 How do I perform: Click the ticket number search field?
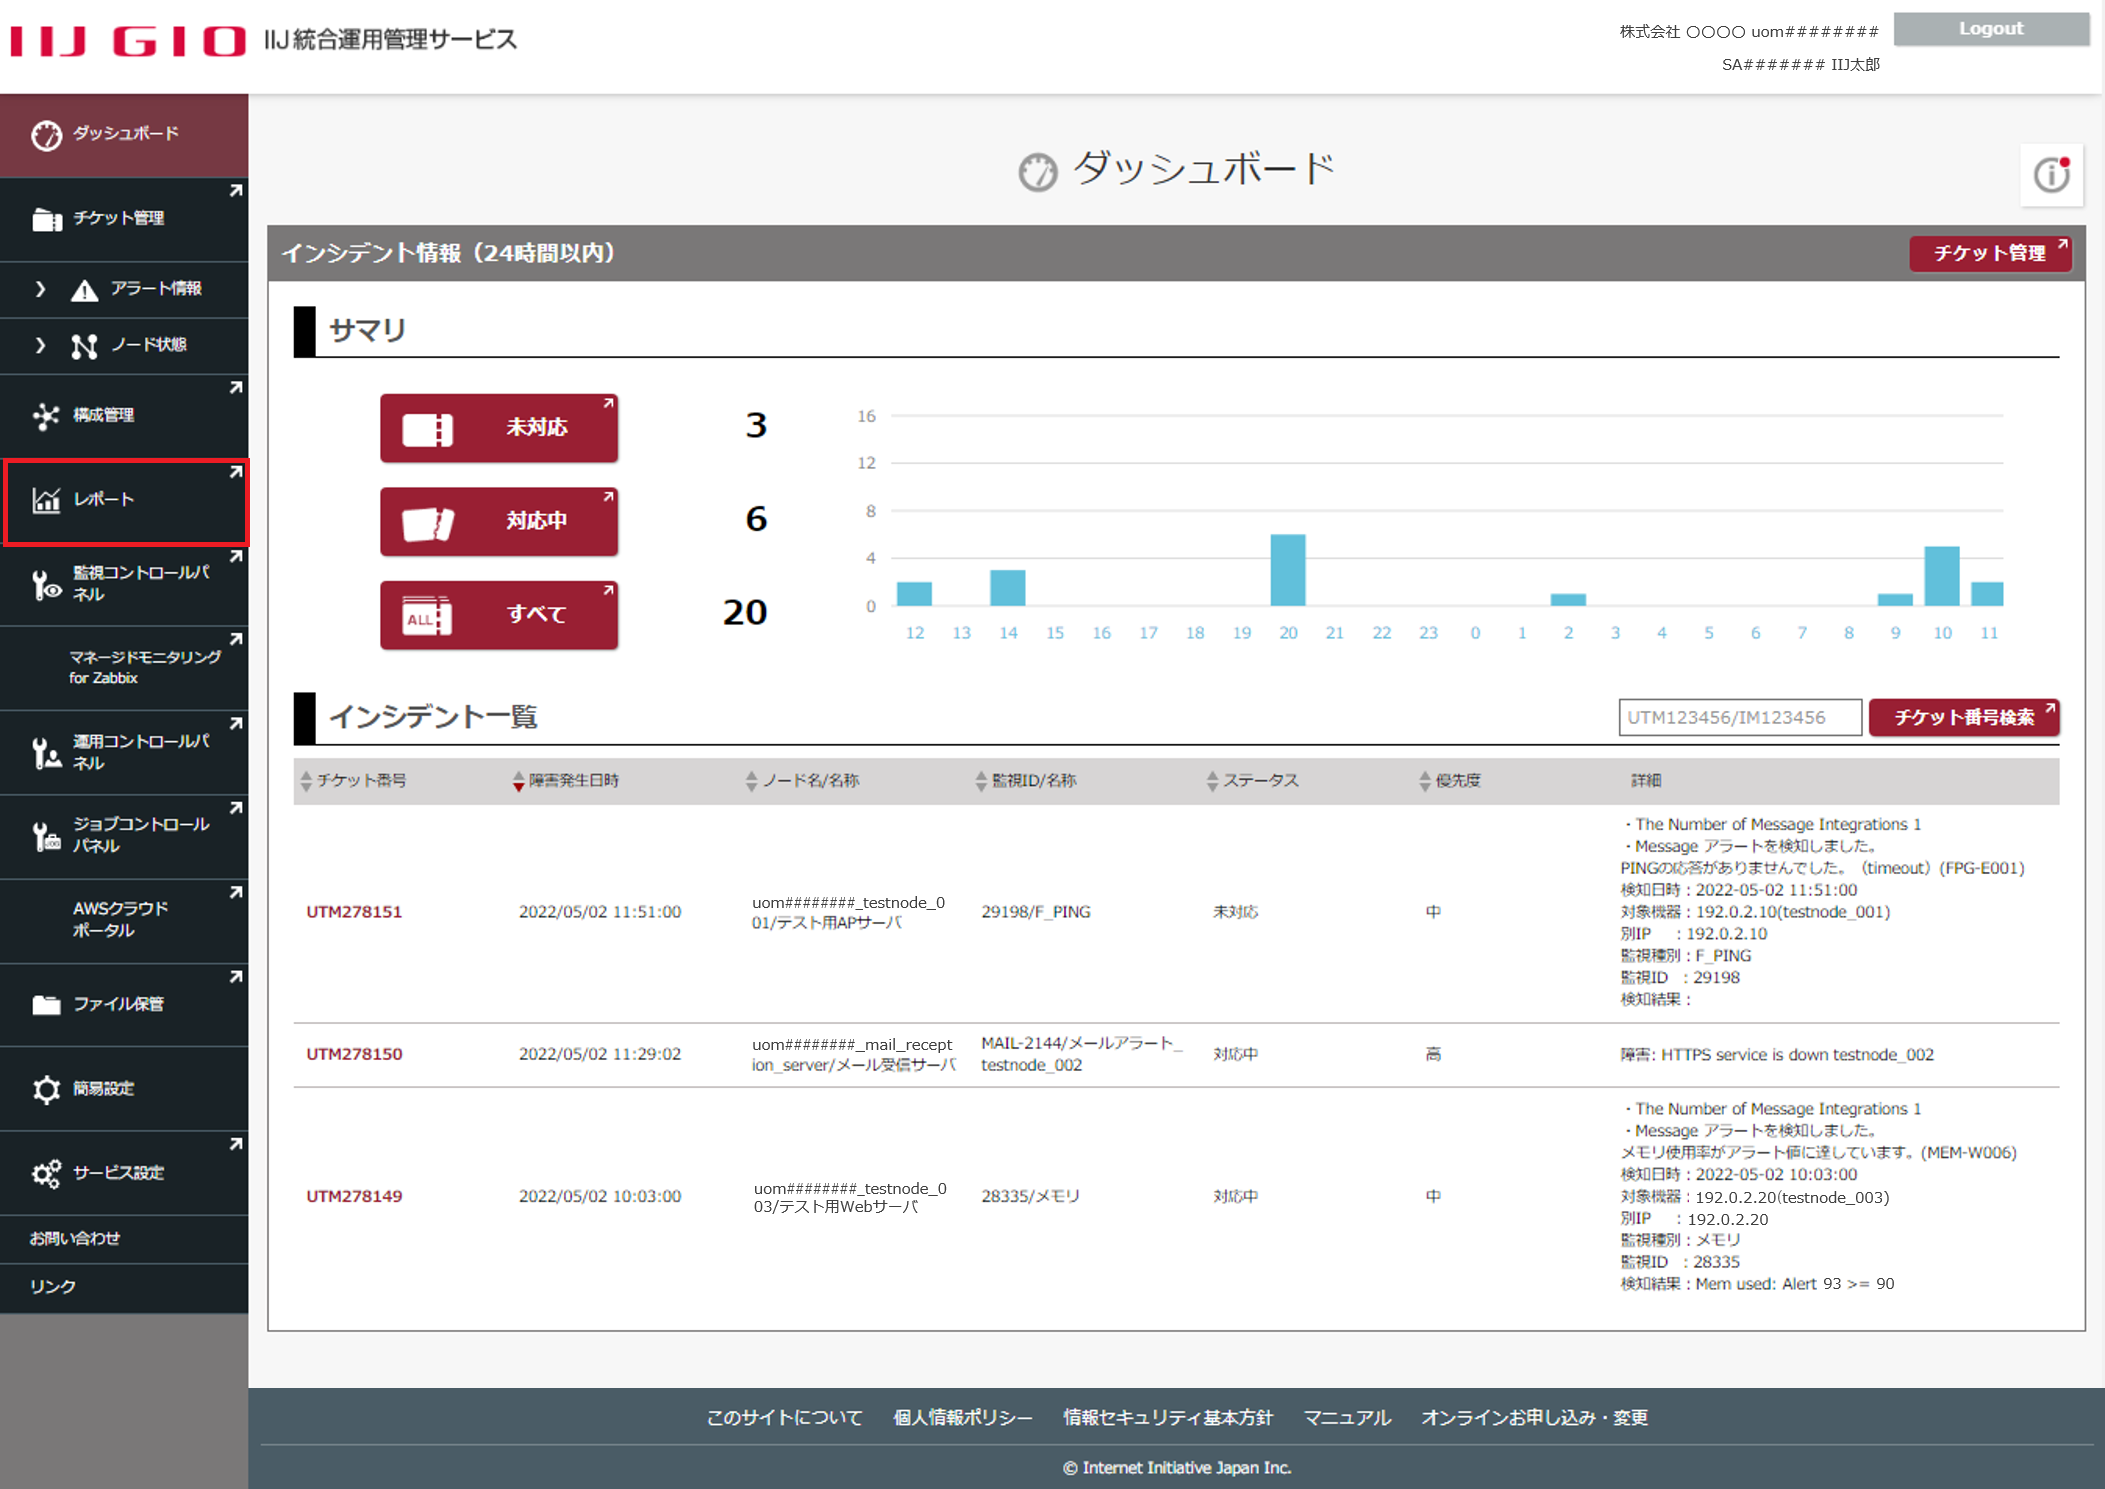click(1739, 718)
